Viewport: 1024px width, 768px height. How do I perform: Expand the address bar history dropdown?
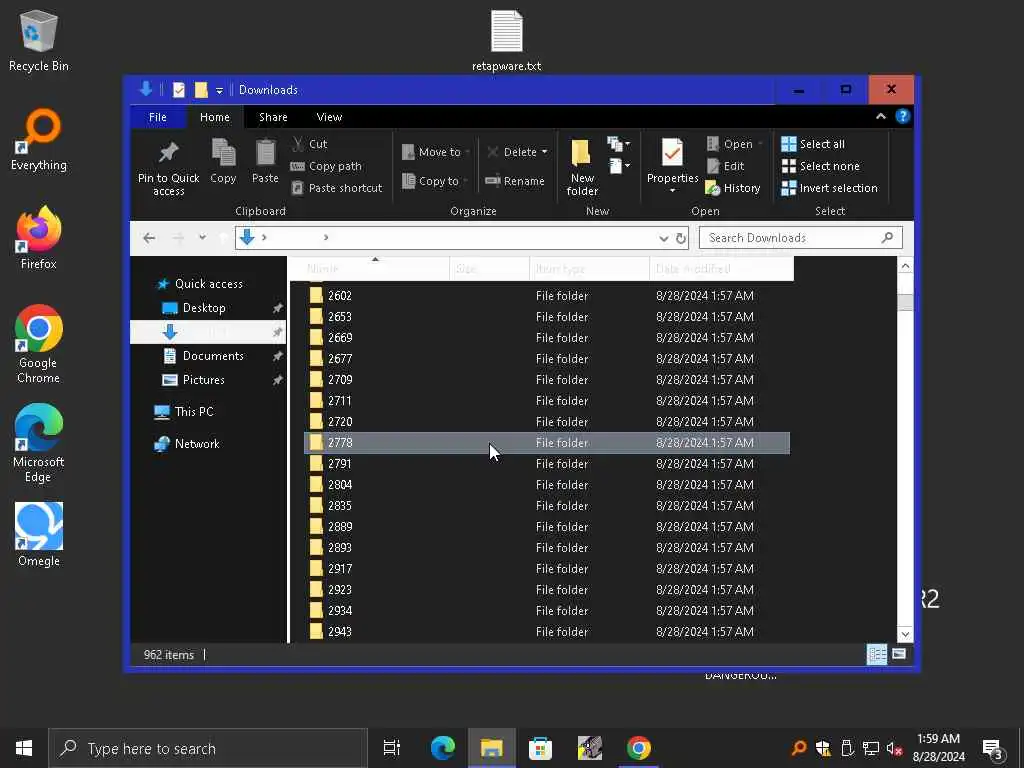click(x=664, y=238)
